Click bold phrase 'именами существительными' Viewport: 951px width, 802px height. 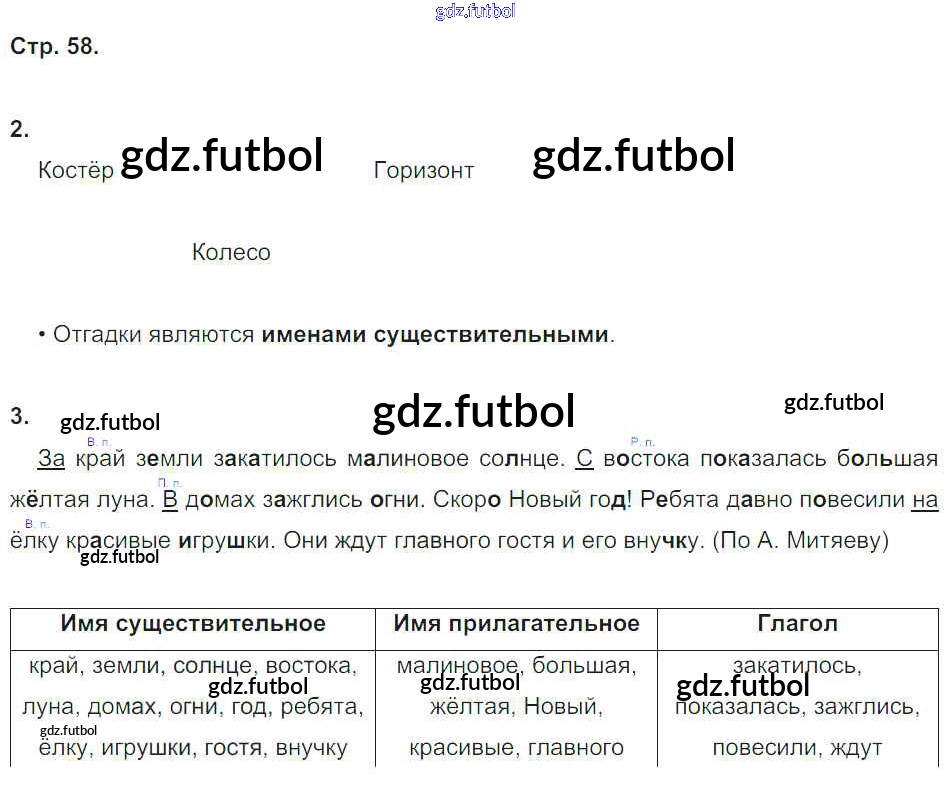(x=435, y=335)
